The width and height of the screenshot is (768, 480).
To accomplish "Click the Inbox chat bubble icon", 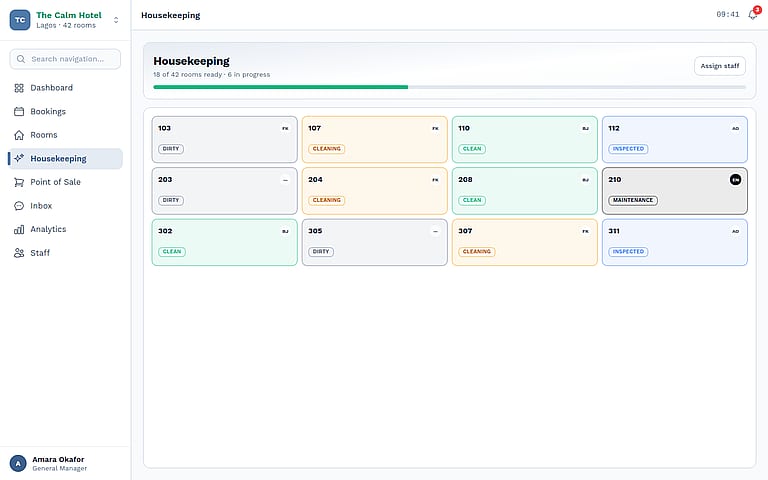I will pyautogui.click(x=19, y=206).
